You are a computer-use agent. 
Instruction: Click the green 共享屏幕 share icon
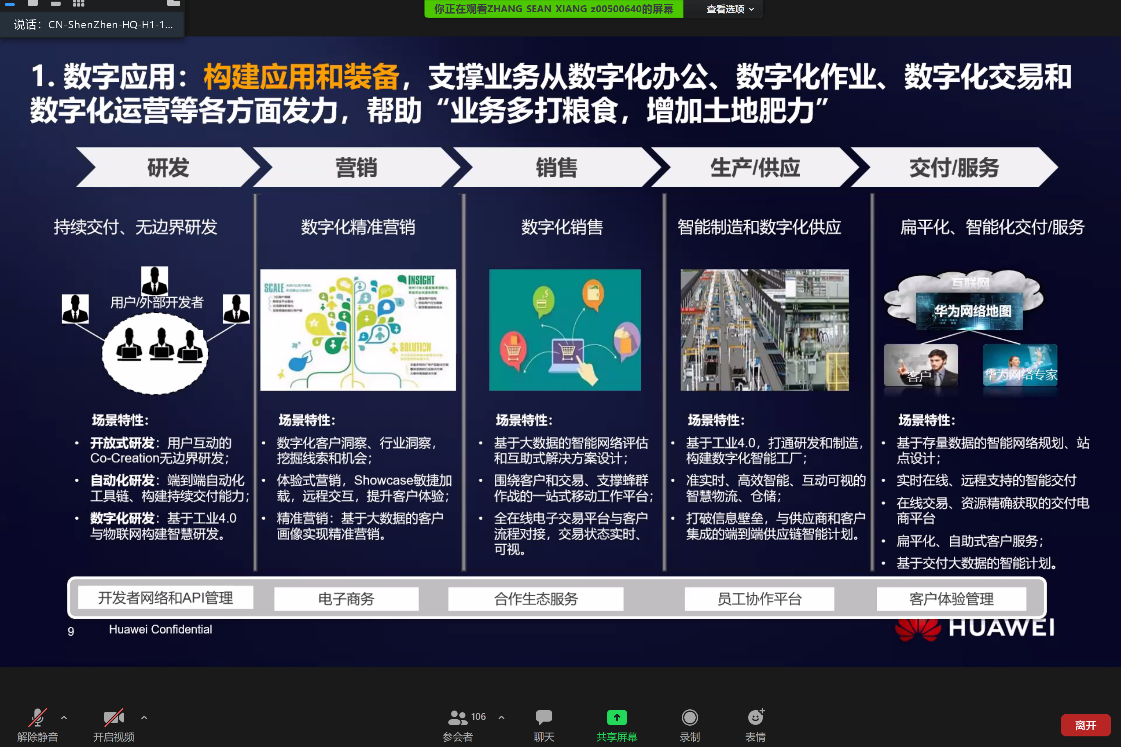coord(617,717)
